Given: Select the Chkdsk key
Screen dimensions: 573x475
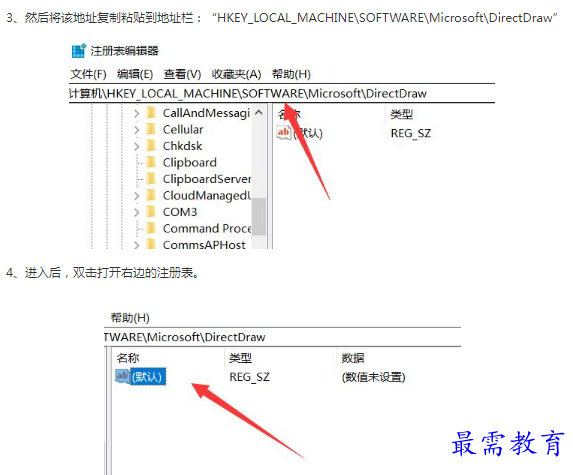Looking at the screenshot, I should [182, 146].
